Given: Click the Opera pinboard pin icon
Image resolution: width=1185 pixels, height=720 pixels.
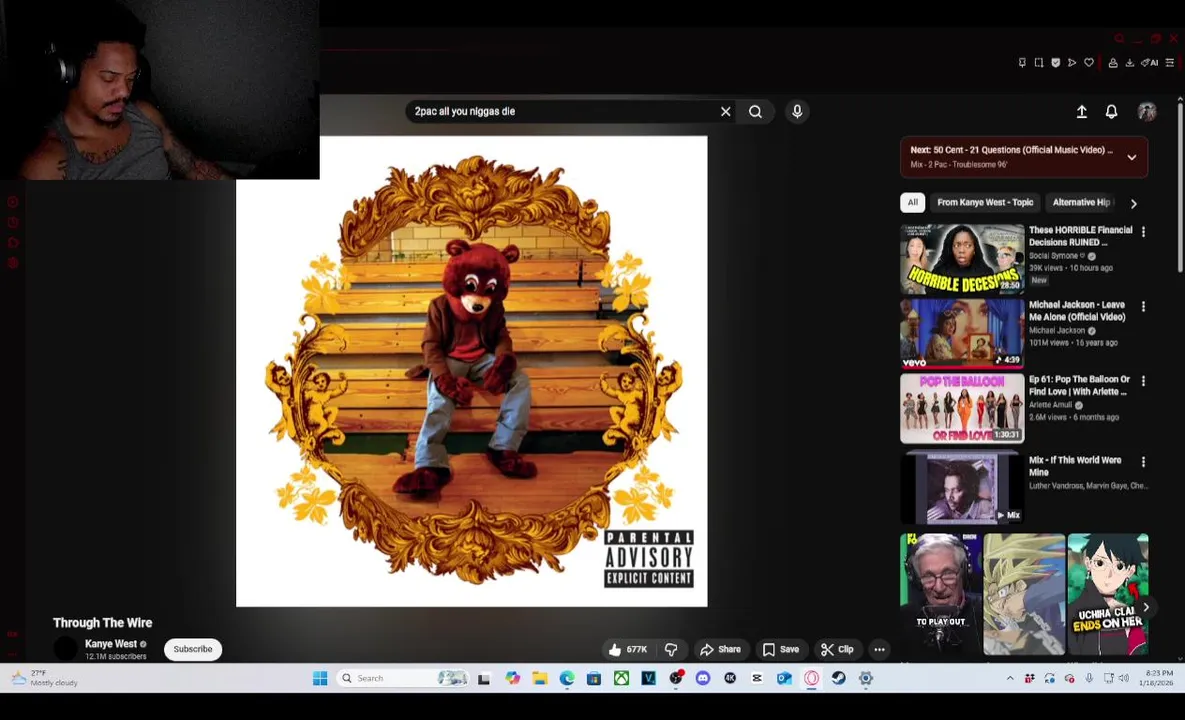Looking at the screenshot, I should (x=1022, y=63).
